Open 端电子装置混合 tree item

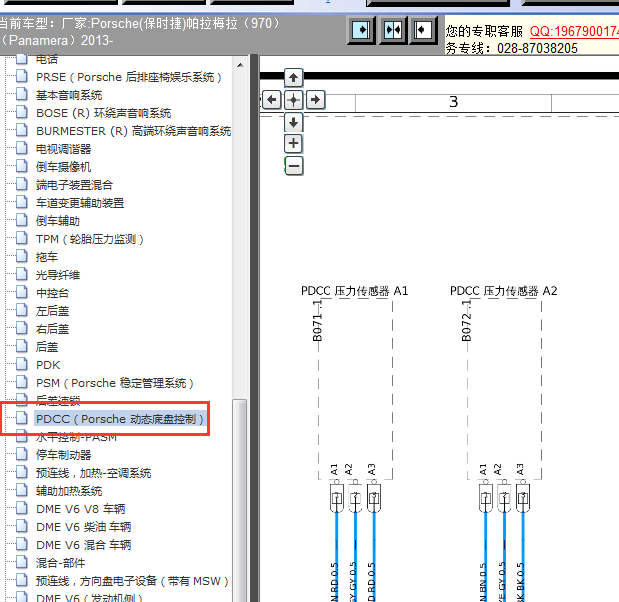coord(75,185)
